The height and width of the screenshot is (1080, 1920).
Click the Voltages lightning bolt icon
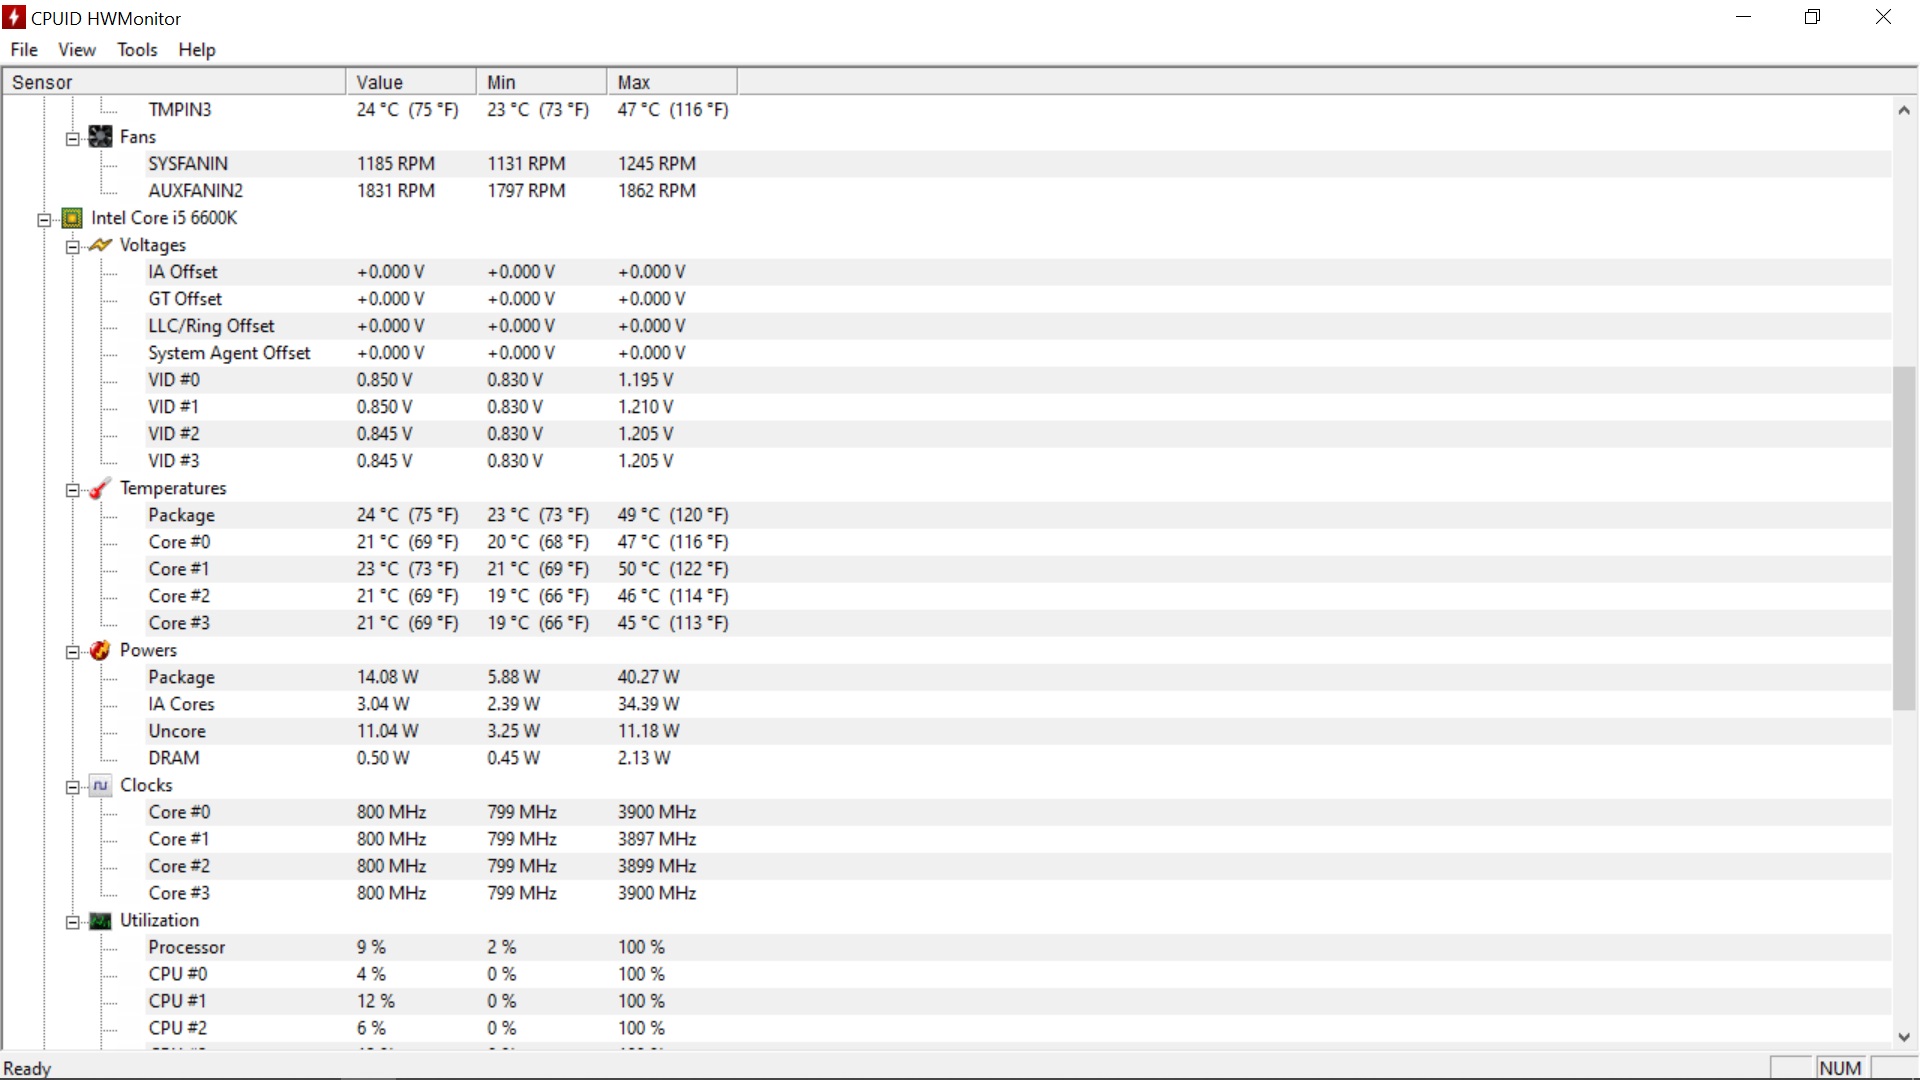(100, 245)
